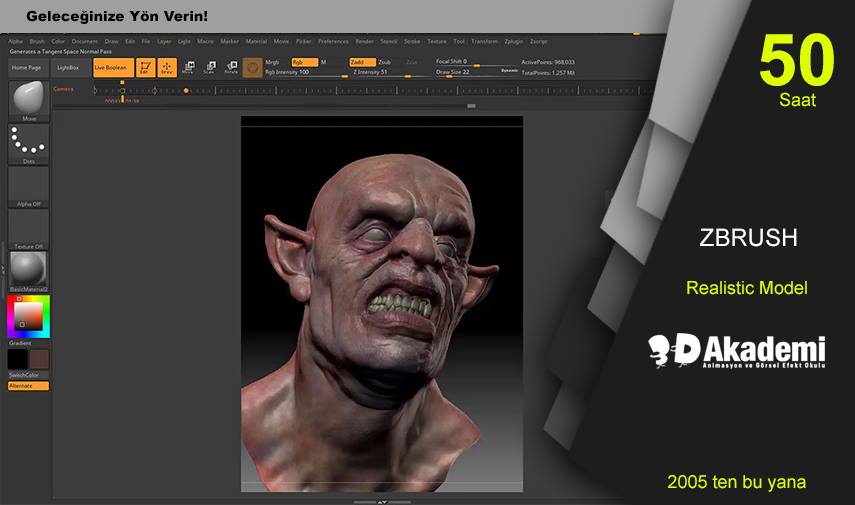Open the BasicMaterial2 material sphere
This screenshot has height=505, width=855.
point(28,268)
